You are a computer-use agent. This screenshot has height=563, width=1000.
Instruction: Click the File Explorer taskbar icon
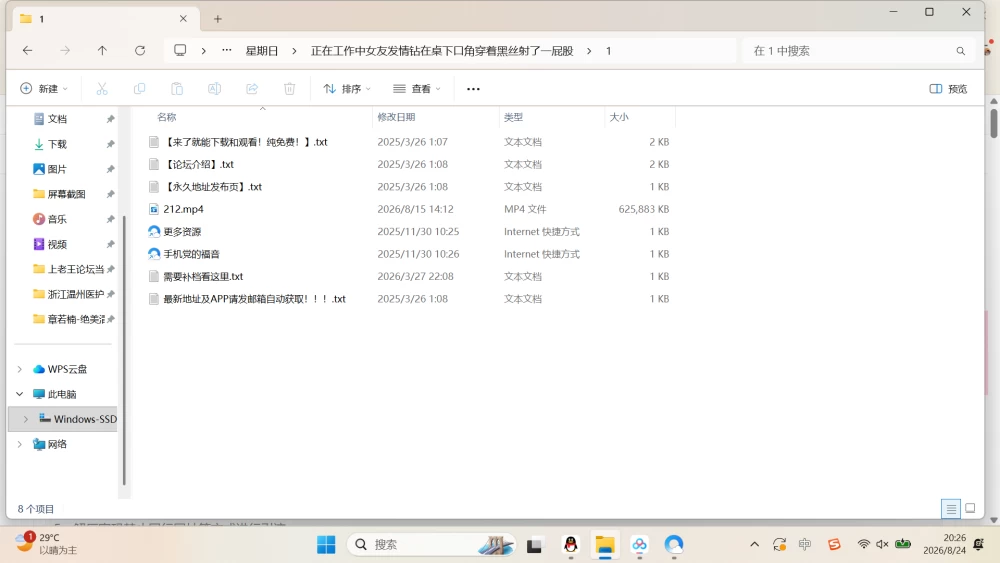click(605, 545)
